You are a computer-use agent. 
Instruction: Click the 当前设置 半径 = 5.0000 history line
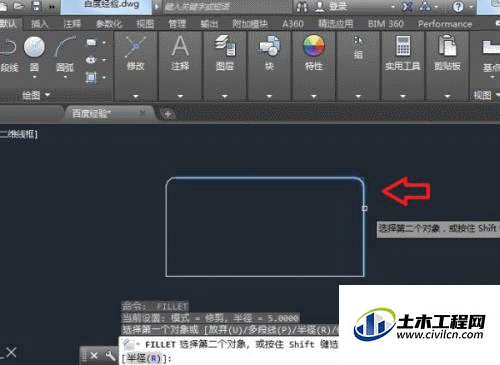click(x=210, y=318)
